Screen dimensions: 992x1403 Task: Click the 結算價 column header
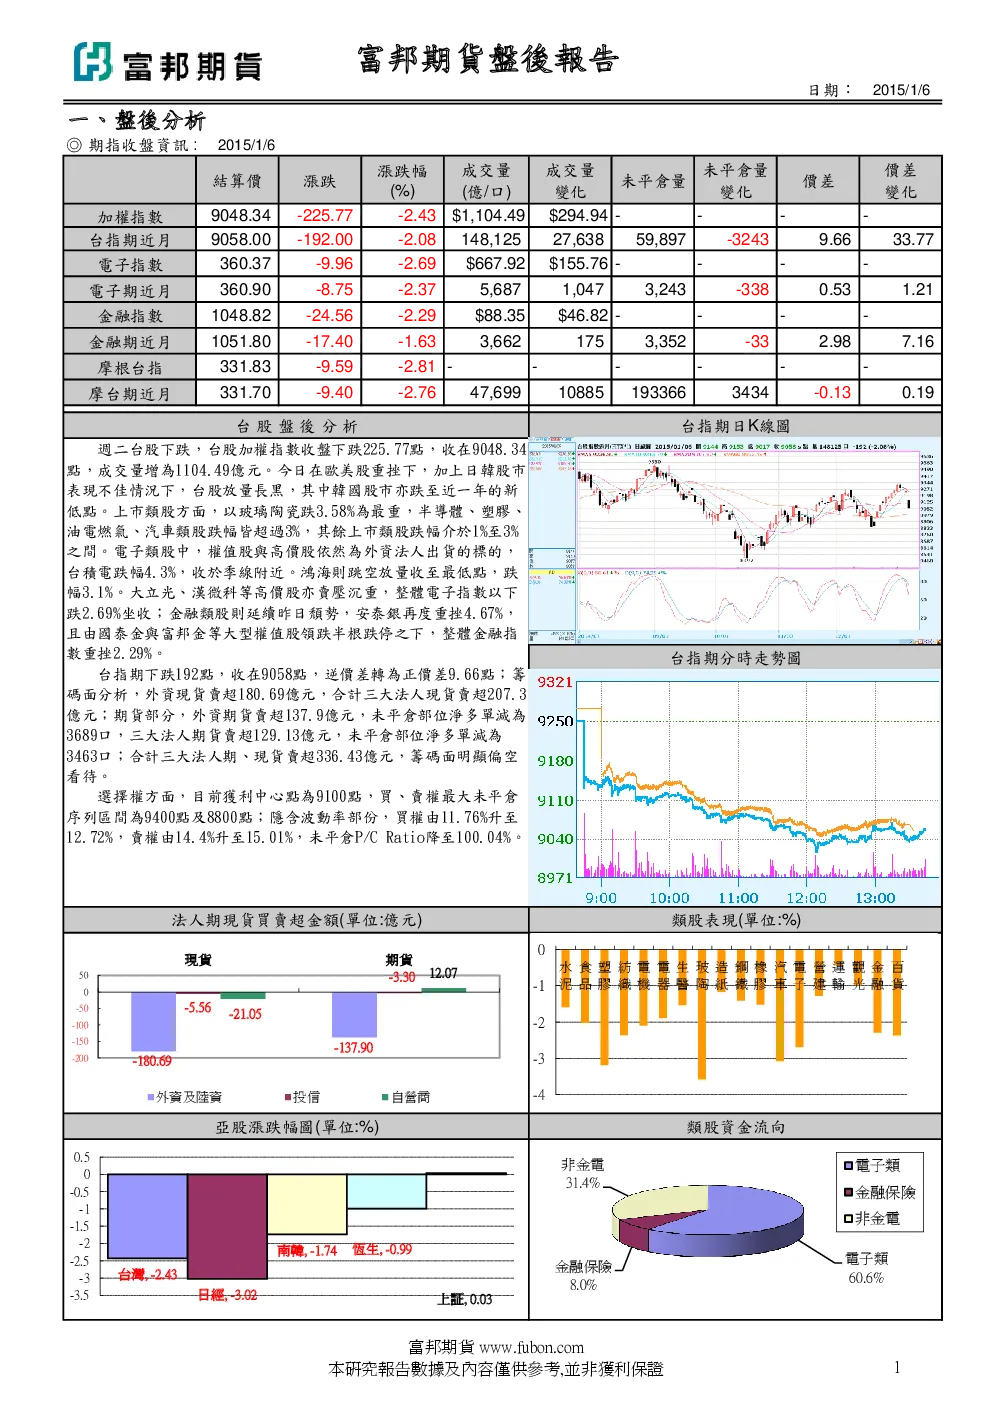237,181
